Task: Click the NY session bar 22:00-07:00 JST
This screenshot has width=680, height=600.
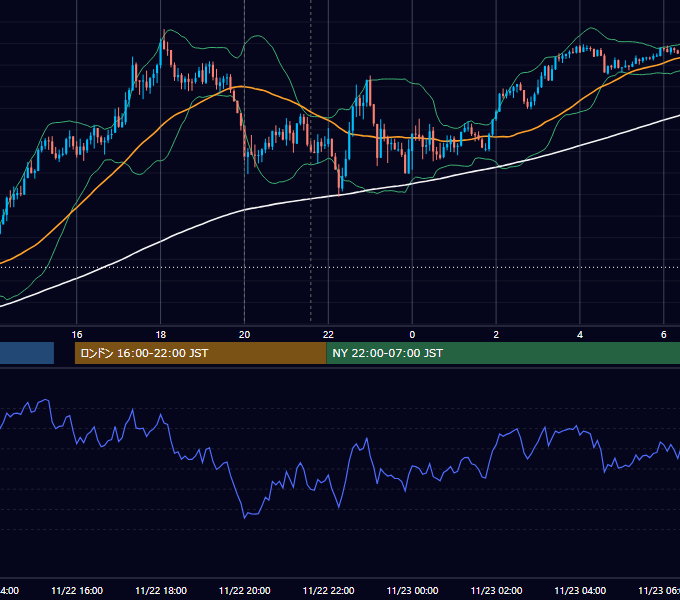Action: coord(503,353)
